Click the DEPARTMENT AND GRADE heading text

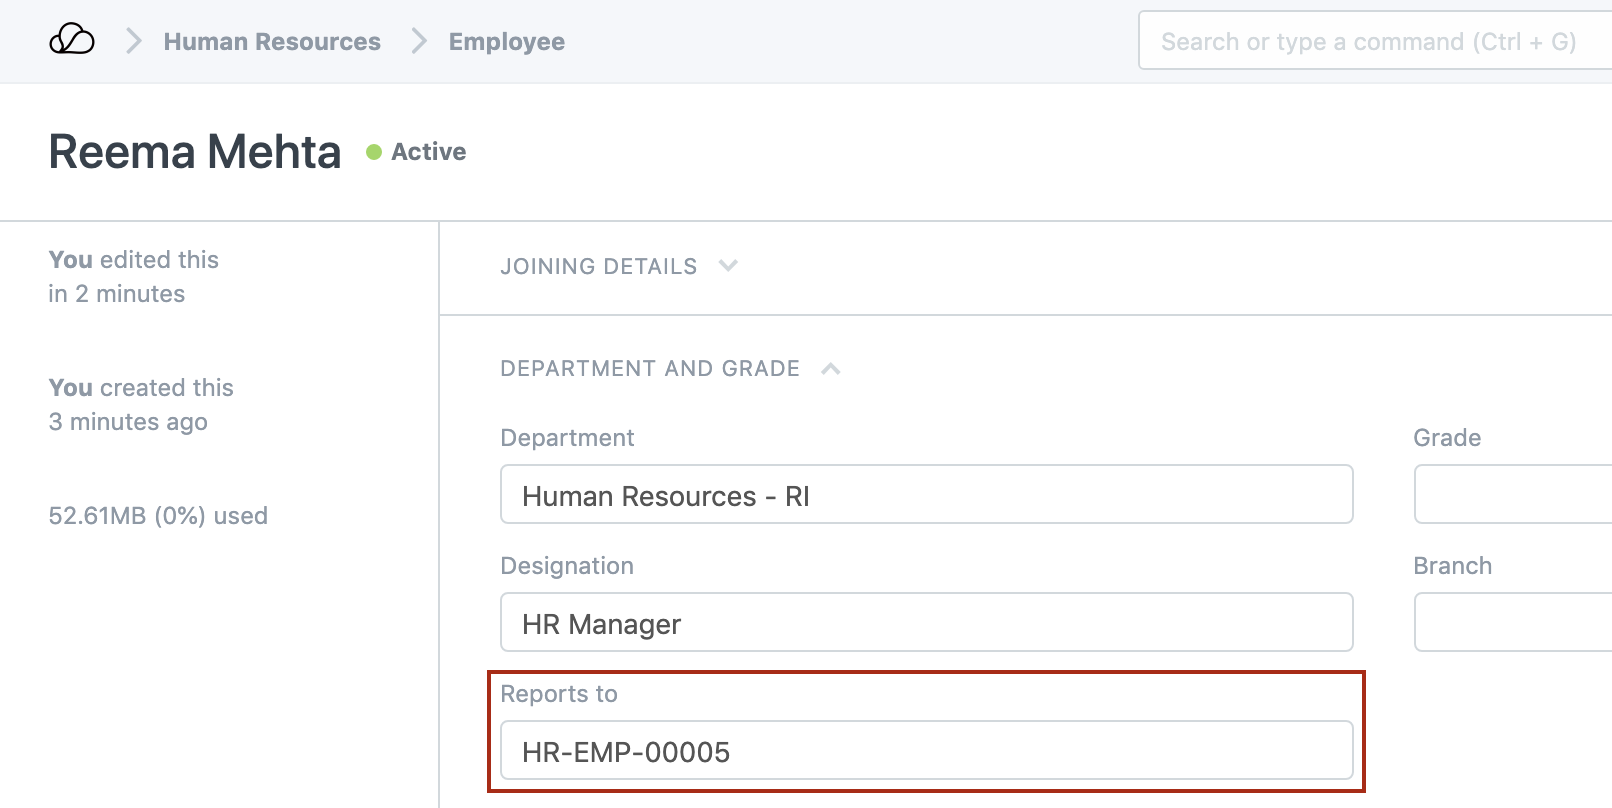click(650, 369)
